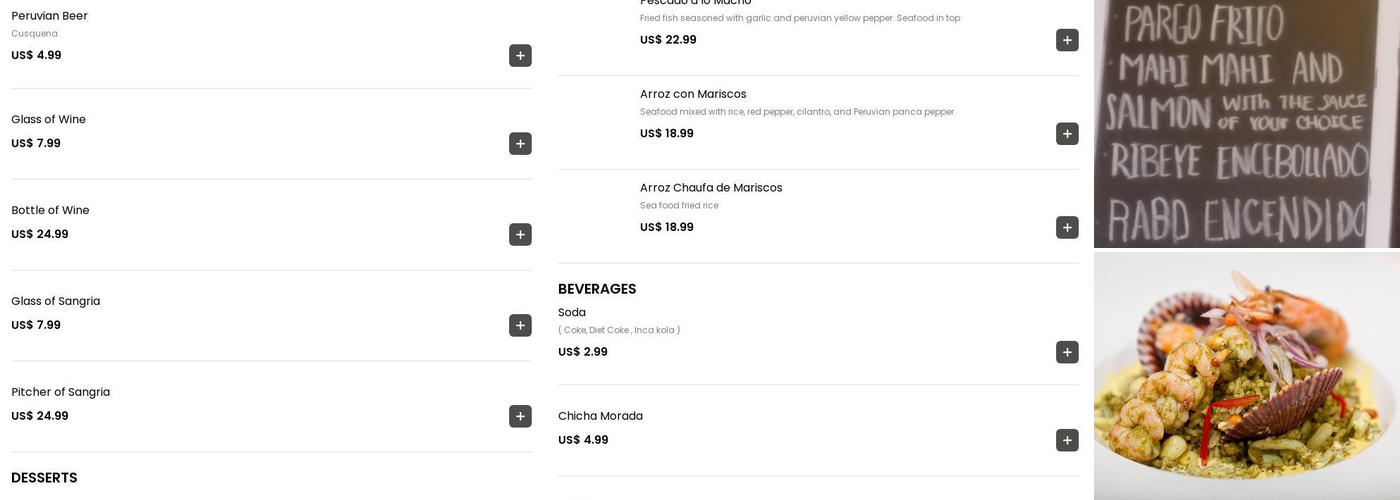This screenshot has width=1400, height=500.
Task: Open the Peruvian Beer item name
Action: pyautogui.click(x=49, y=16)
